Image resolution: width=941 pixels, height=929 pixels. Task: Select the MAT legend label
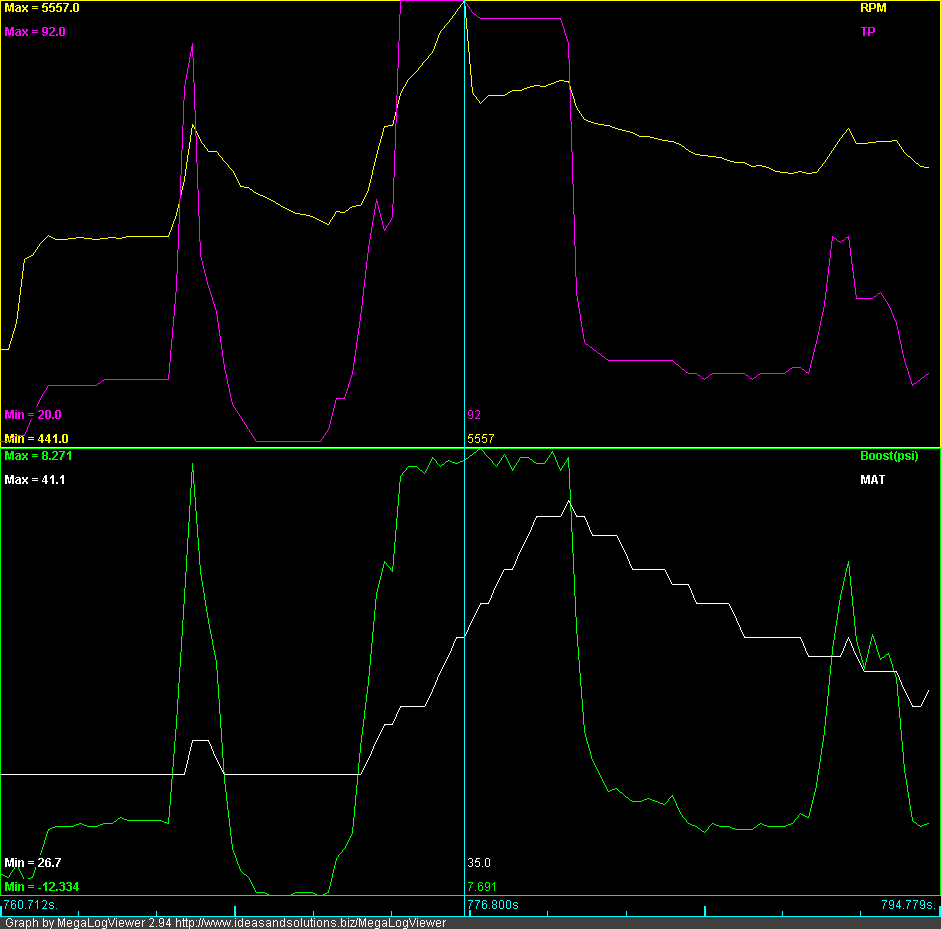pos(872,480)
